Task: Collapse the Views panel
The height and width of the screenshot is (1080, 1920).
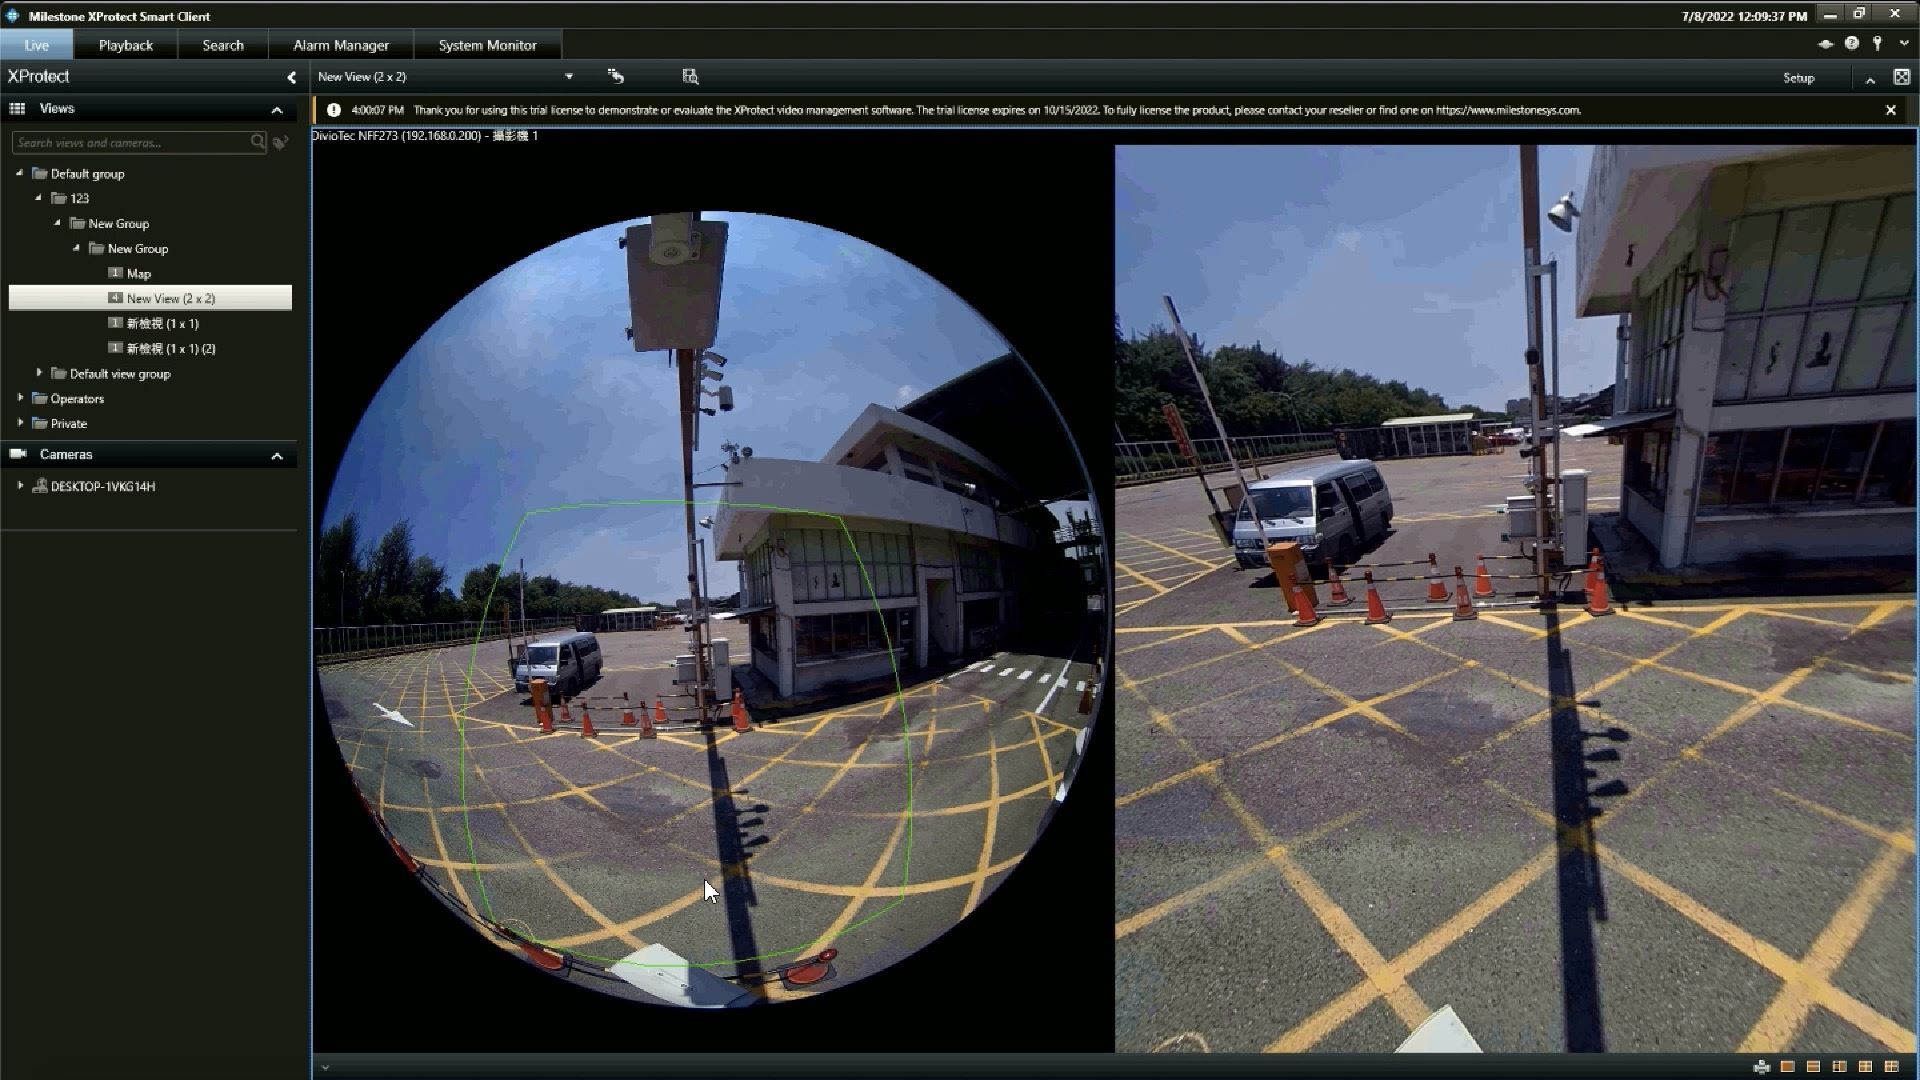Action: click(277, 110)
